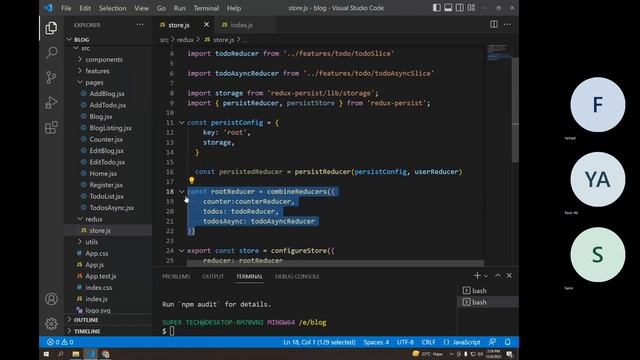Open the new terminal profile dropdown arrow

(486, 276)
